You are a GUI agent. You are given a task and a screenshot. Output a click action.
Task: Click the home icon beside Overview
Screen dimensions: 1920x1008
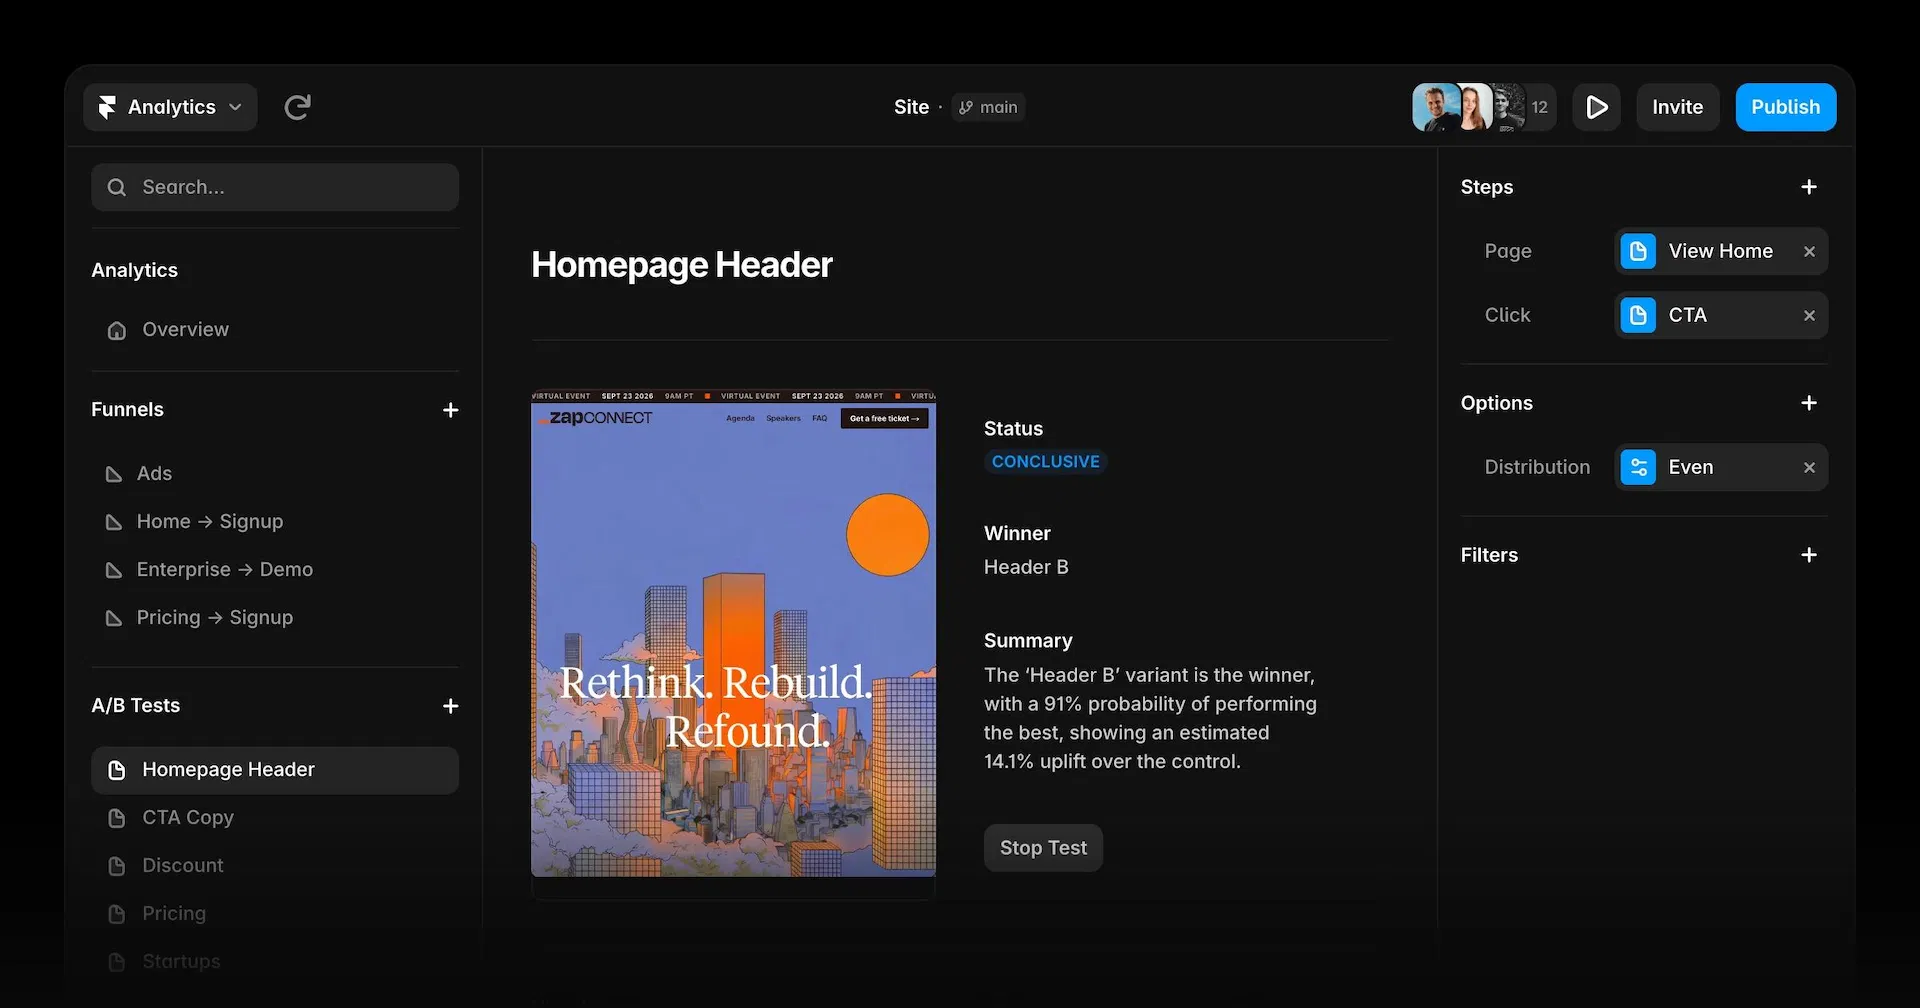117,331
